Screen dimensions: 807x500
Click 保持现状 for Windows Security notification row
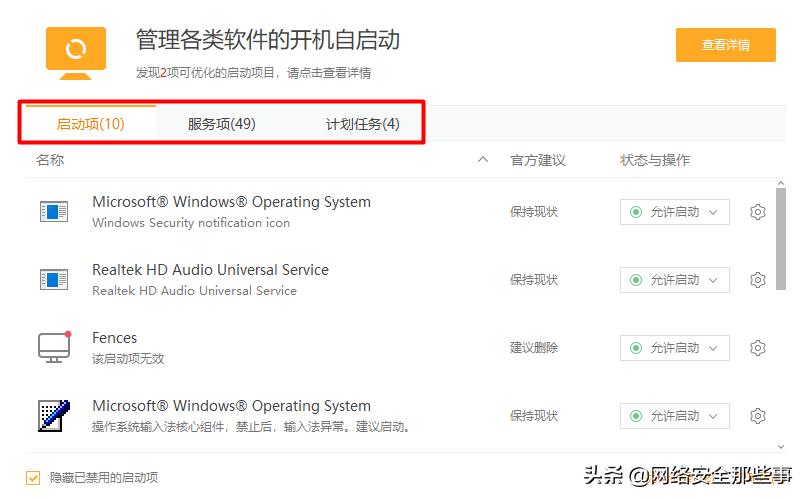pyautogui.click(x=534, y=212)
